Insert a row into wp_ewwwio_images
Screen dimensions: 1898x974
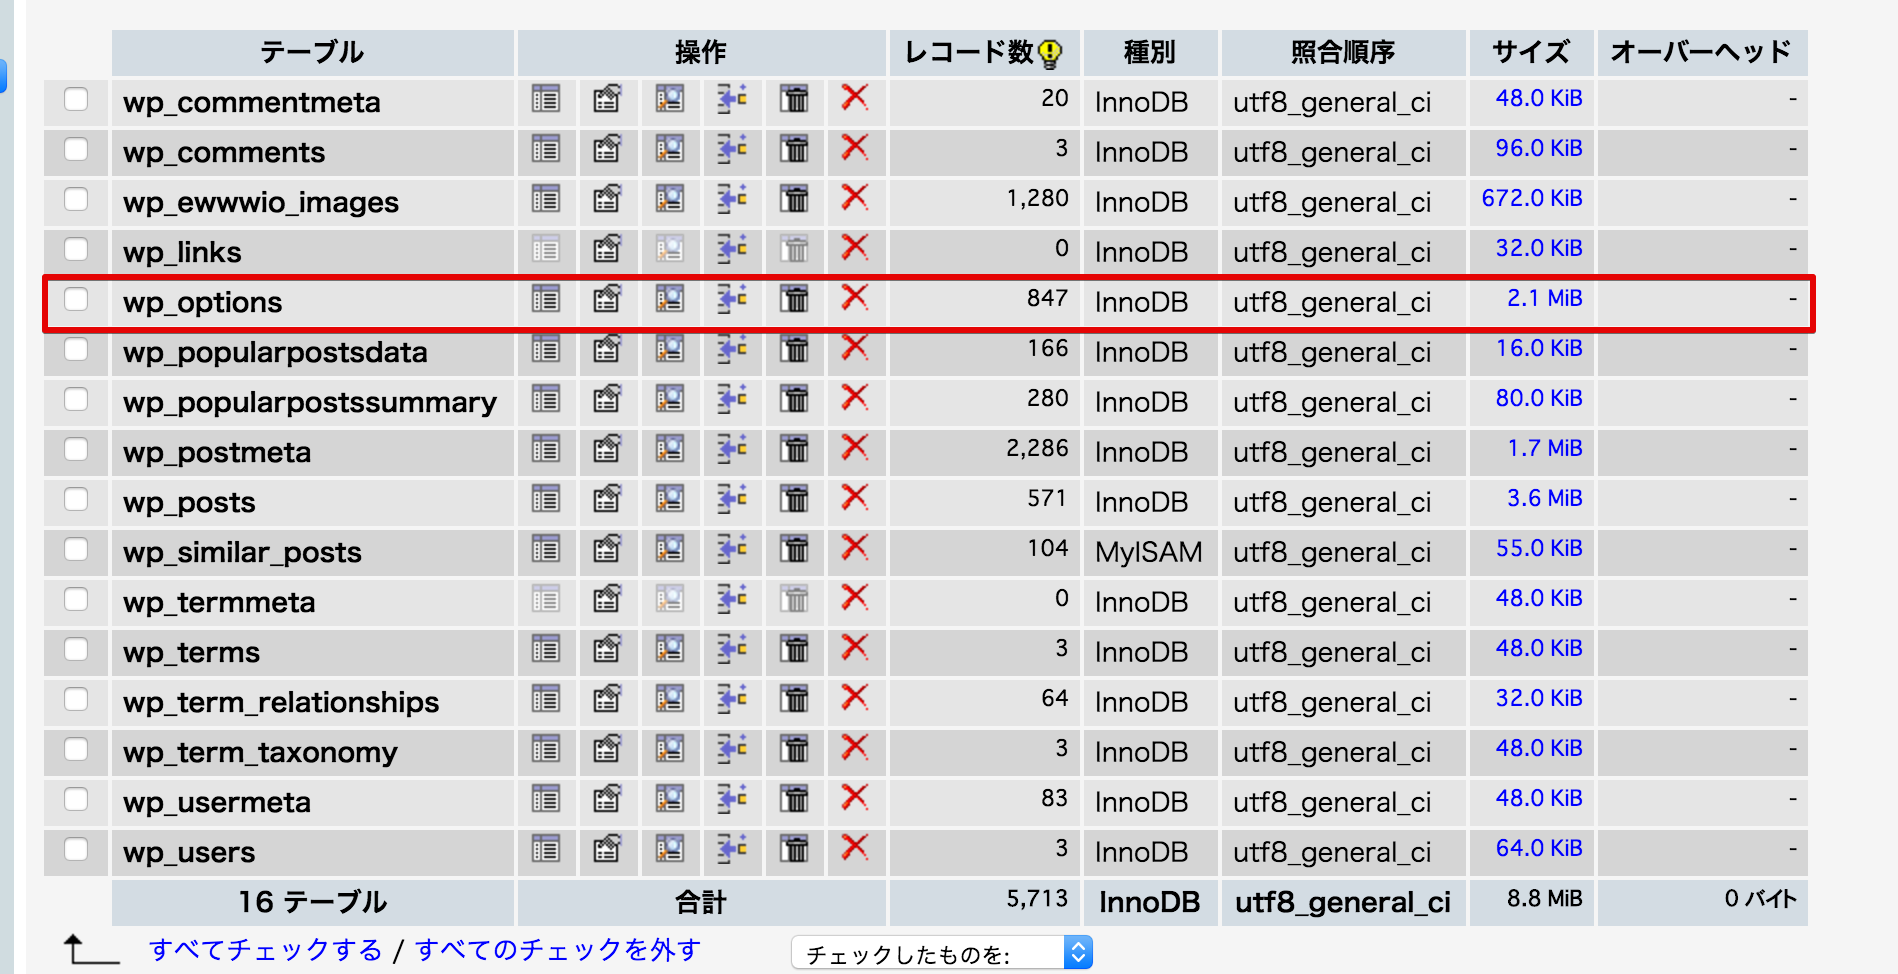(x=732, y=199)
